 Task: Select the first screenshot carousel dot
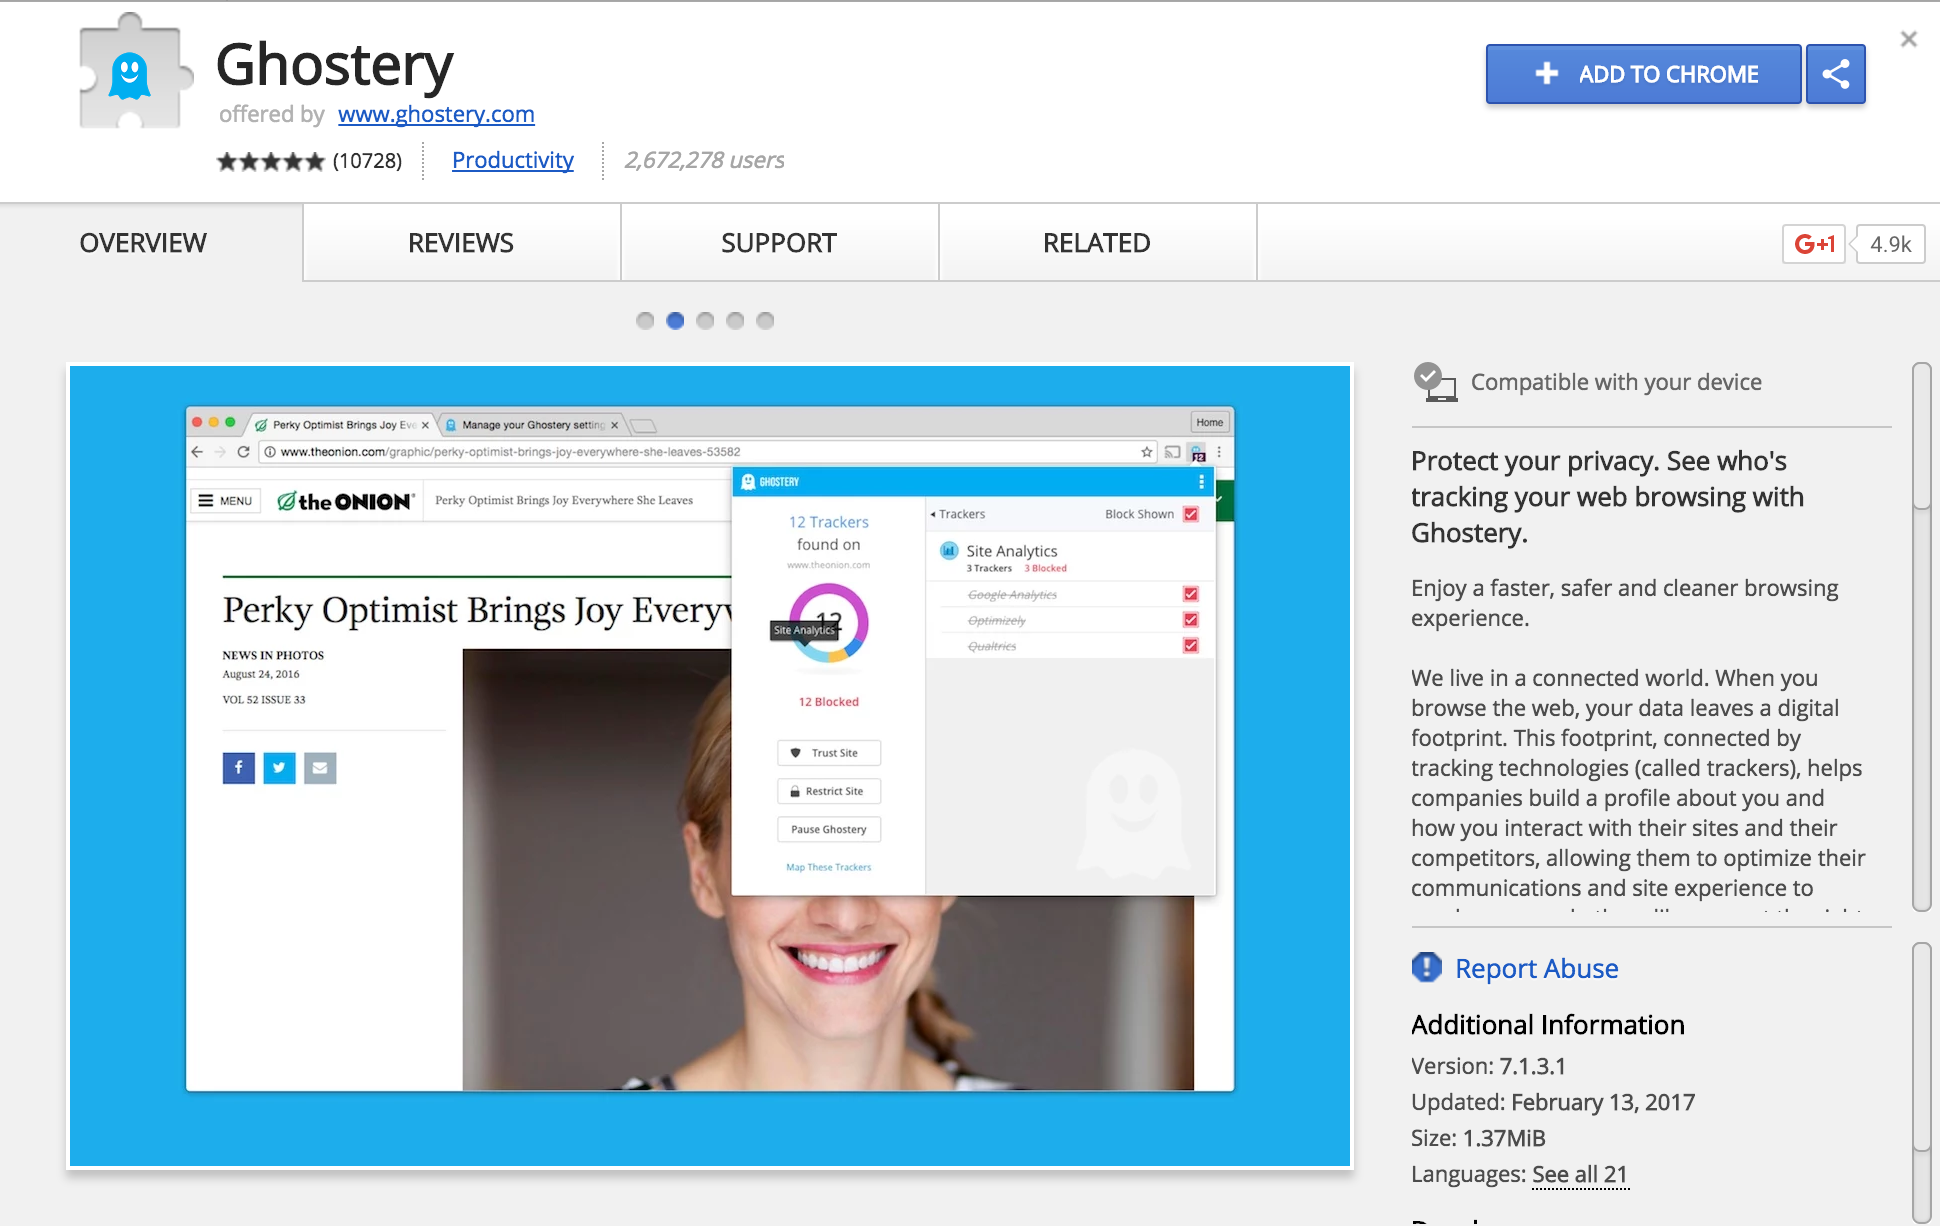tap(645, 321)
